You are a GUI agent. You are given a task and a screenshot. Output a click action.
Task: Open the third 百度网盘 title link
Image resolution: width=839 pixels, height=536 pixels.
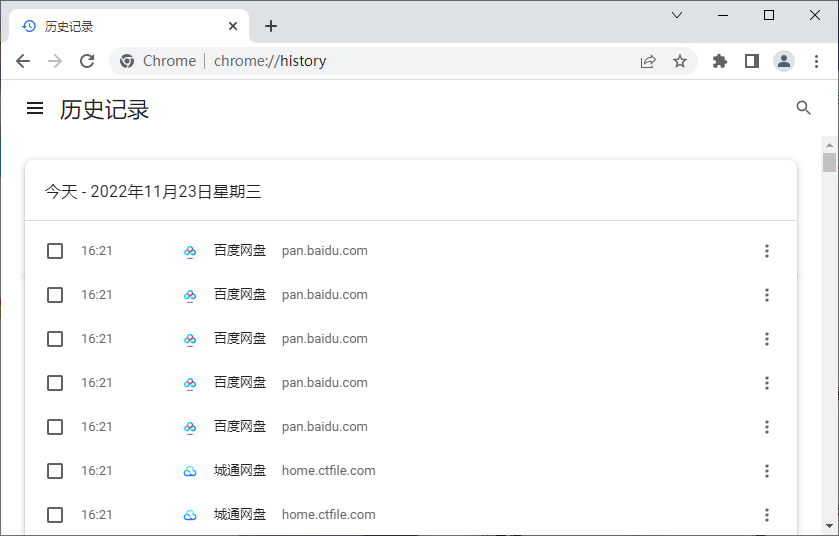point(240,338)
